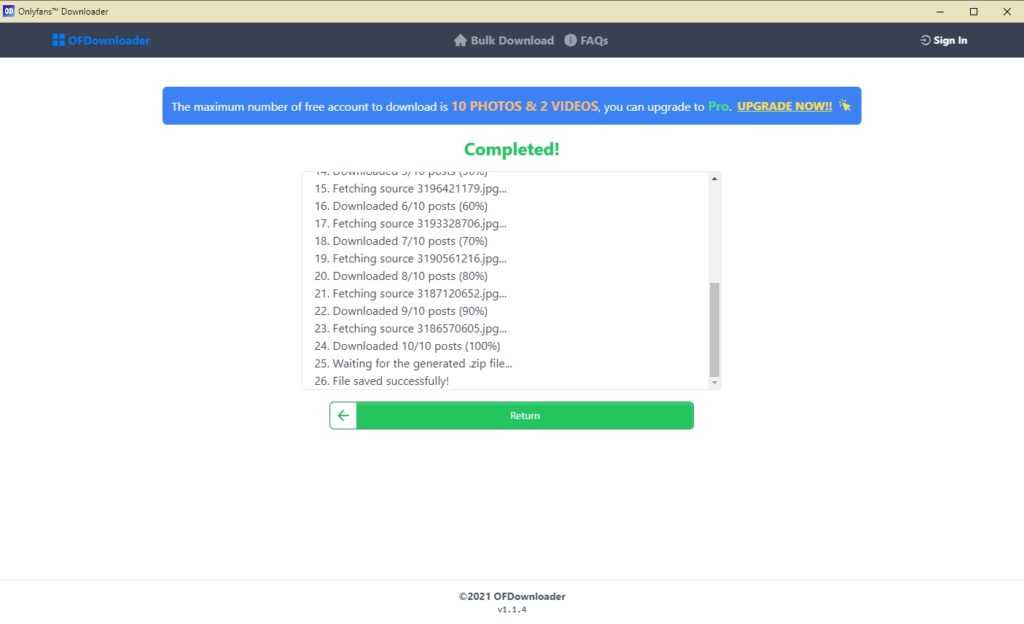Open the Bulk Download menu item

tap(512, 40)
